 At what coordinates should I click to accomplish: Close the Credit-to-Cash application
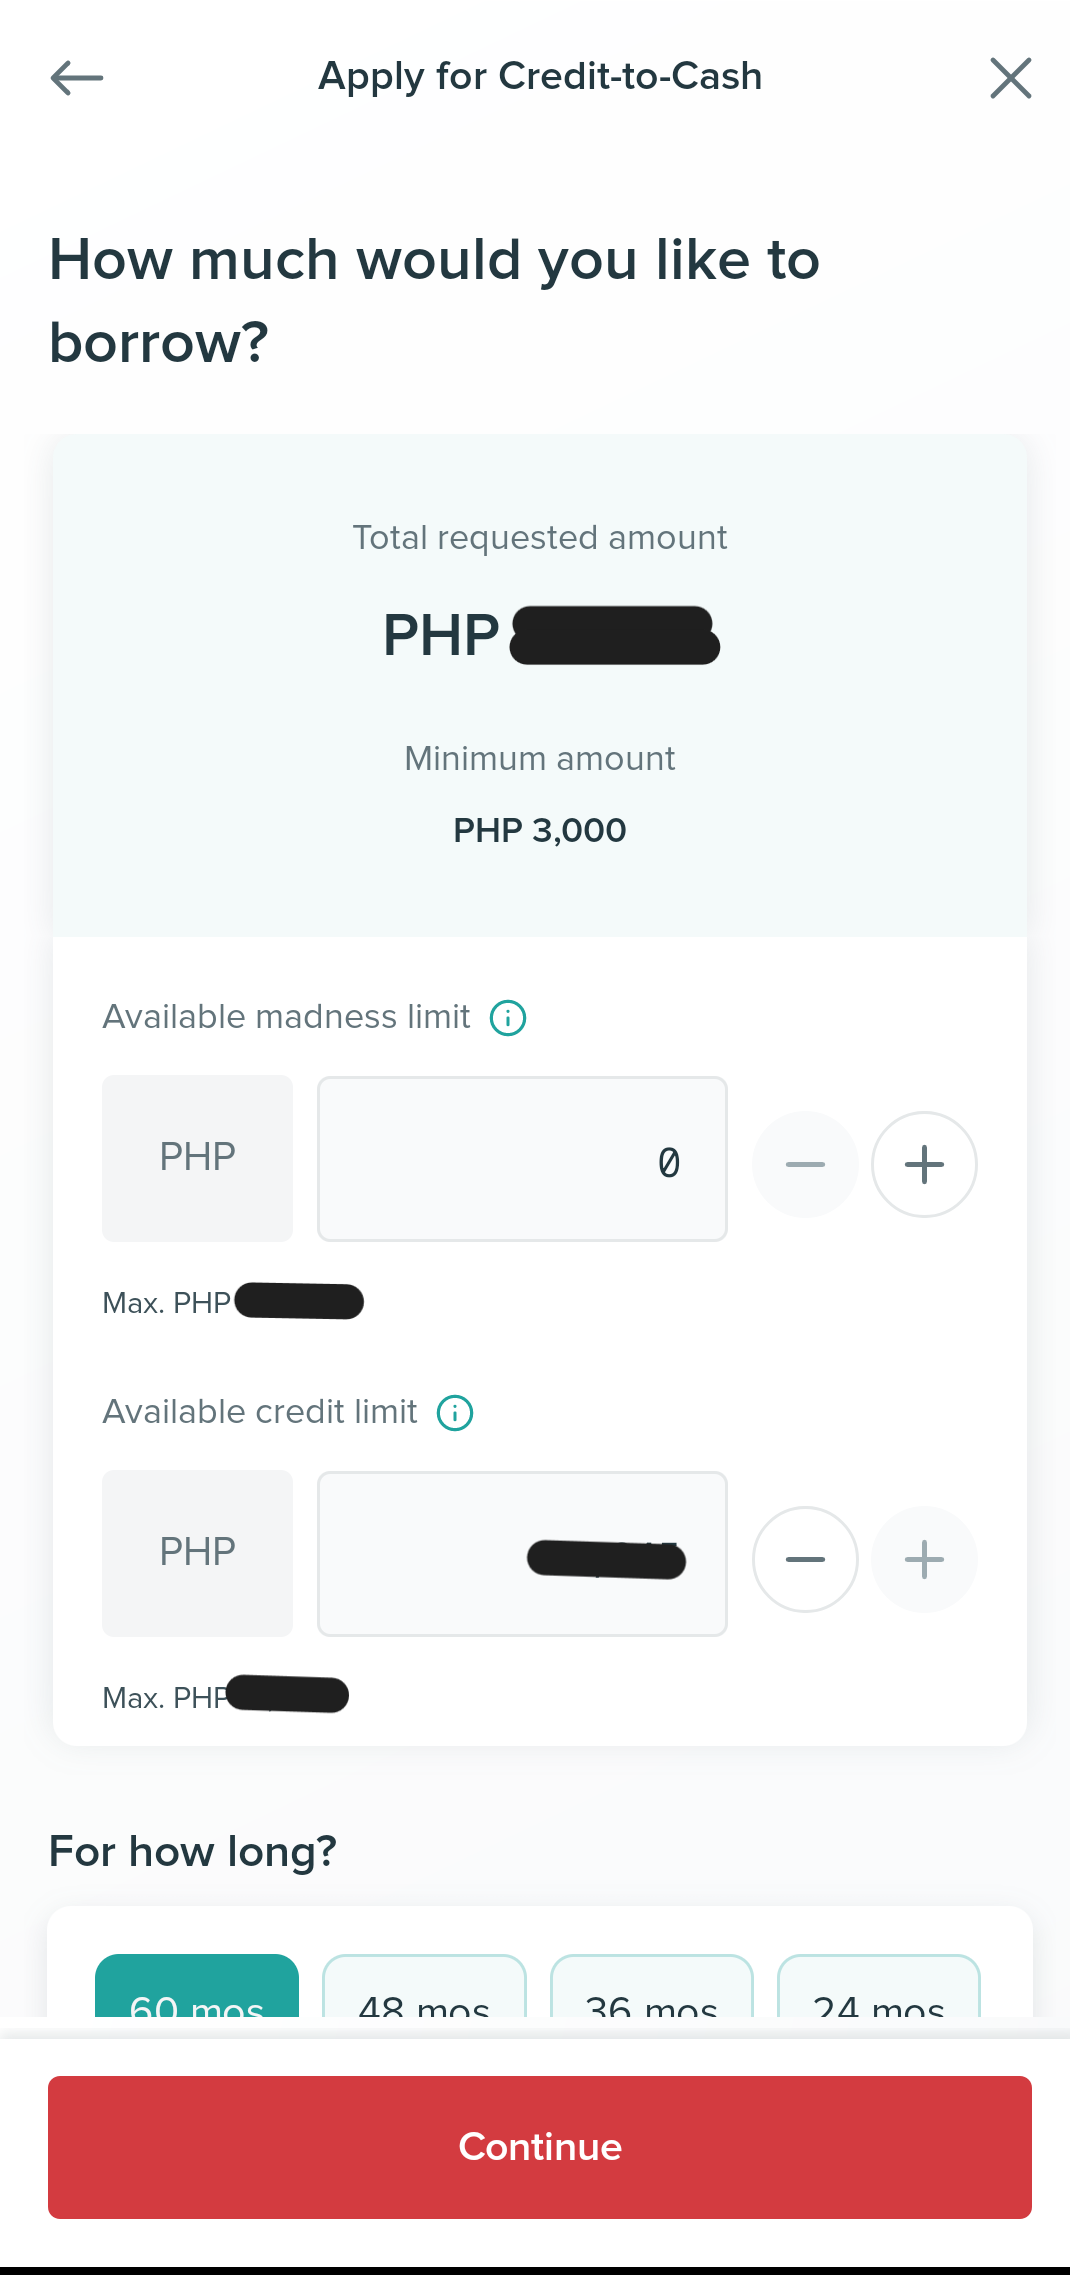1010,77
